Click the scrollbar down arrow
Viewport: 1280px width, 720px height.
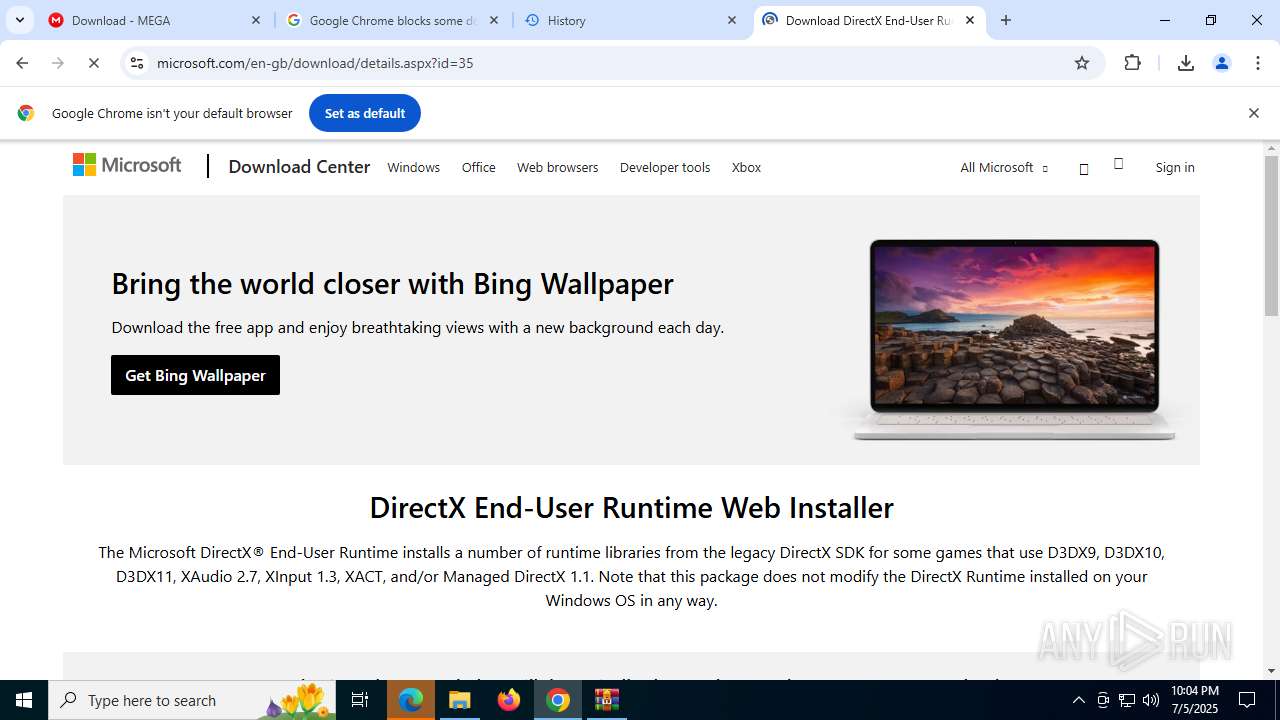tap(1271, 671)
